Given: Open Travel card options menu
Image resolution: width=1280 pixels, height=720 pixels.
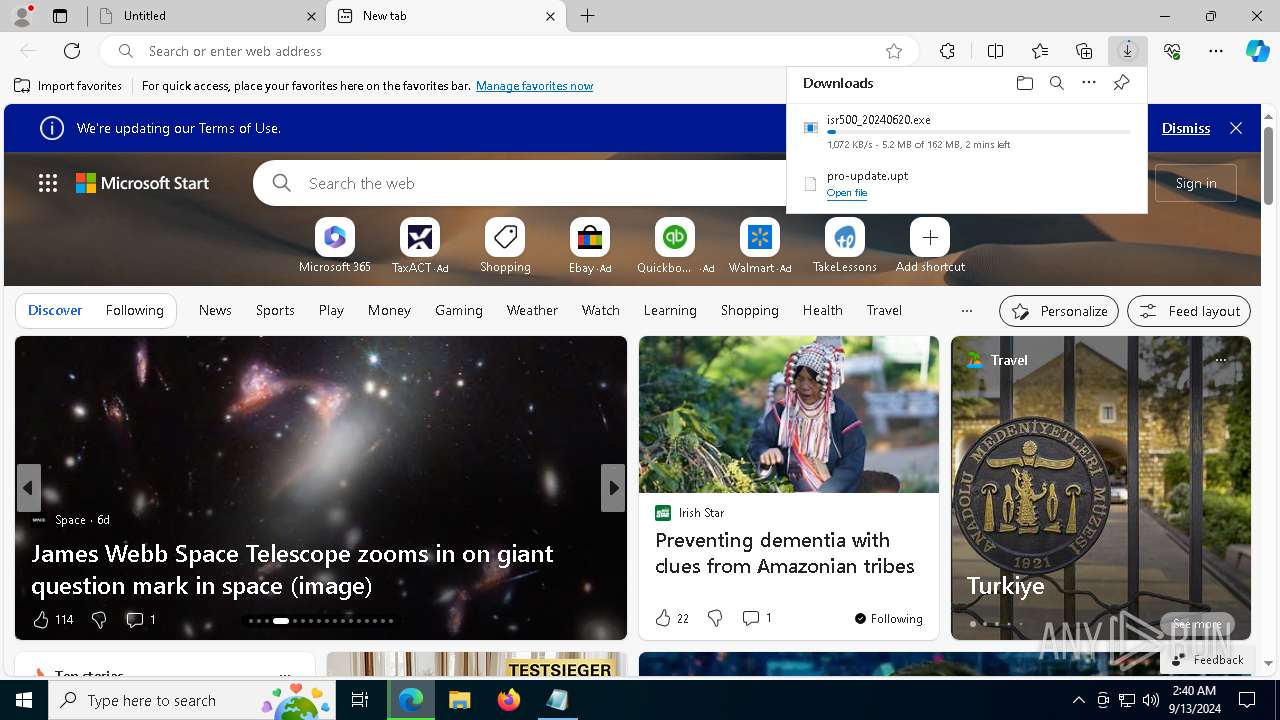Looking at the screenshot, I should 1221,359.
